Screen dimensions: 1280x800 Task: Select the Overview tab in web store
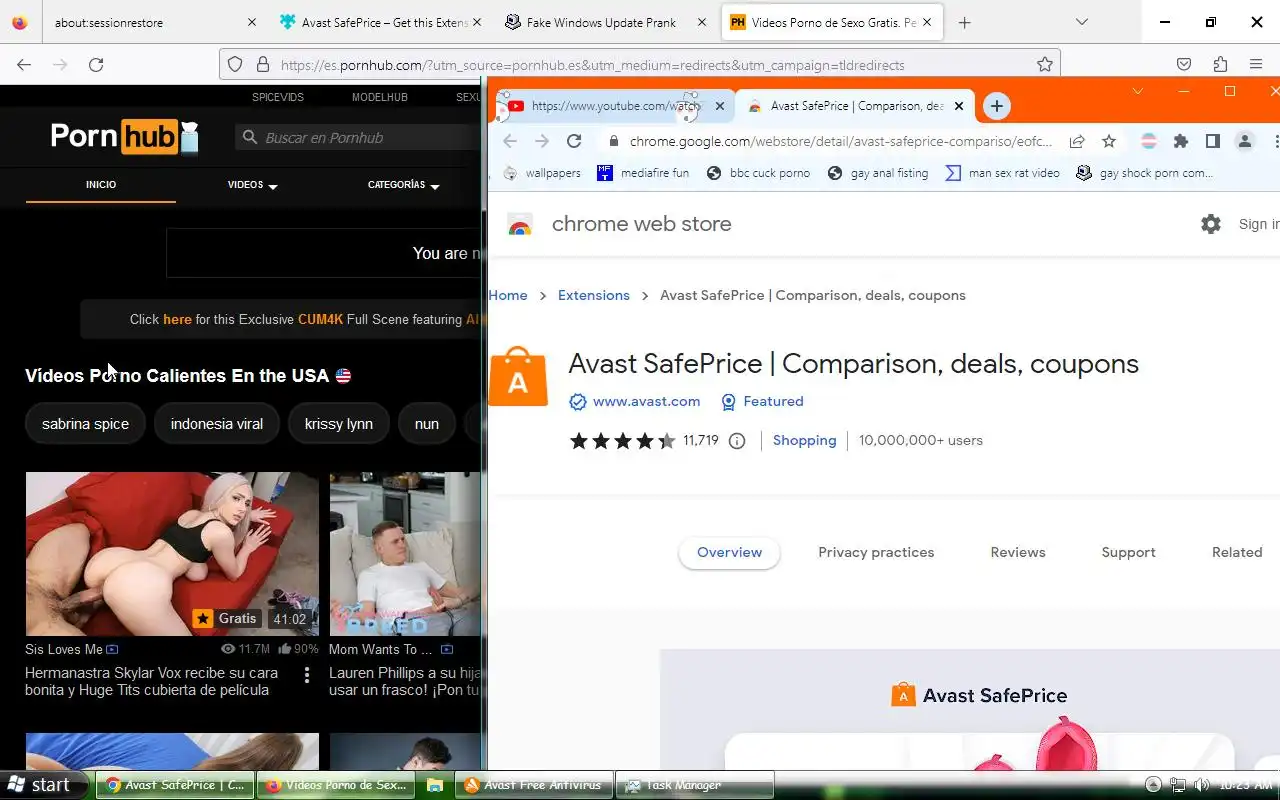[x=729, y=552]
